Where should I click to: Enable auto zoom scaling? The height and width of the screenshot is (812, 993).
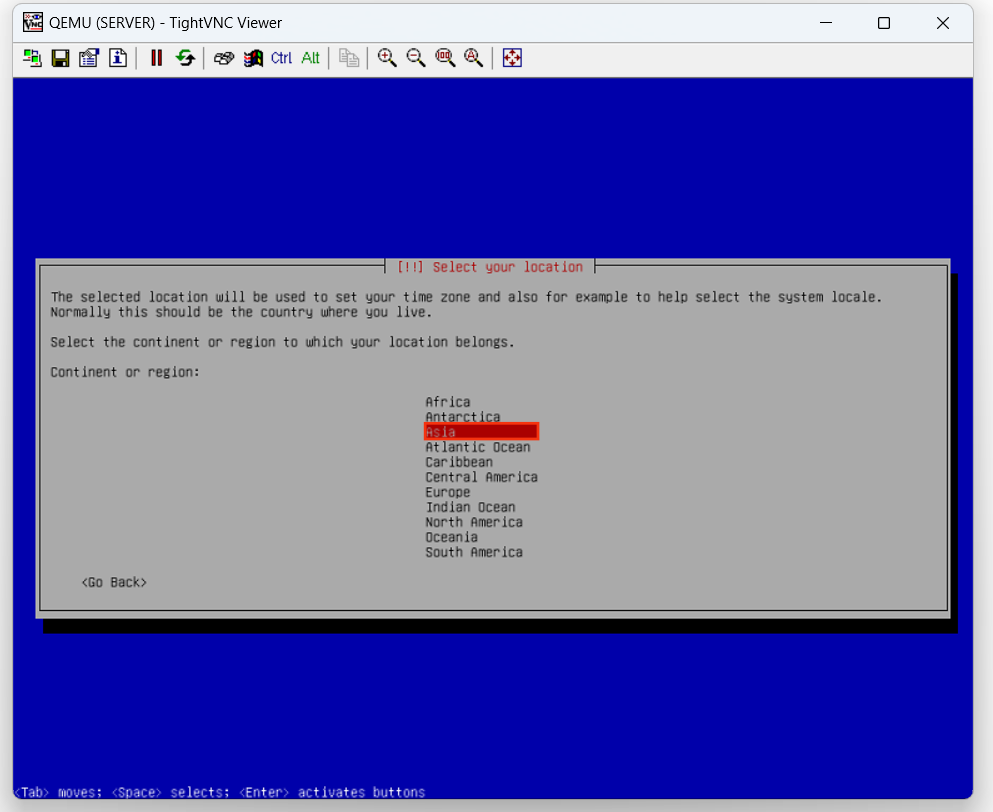click(x=474, y=58)
